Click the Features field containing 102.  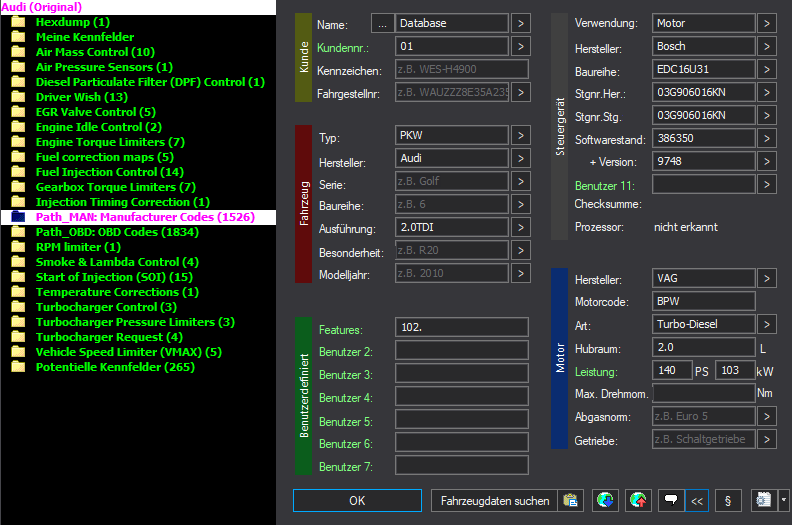[x=462, y=327]
